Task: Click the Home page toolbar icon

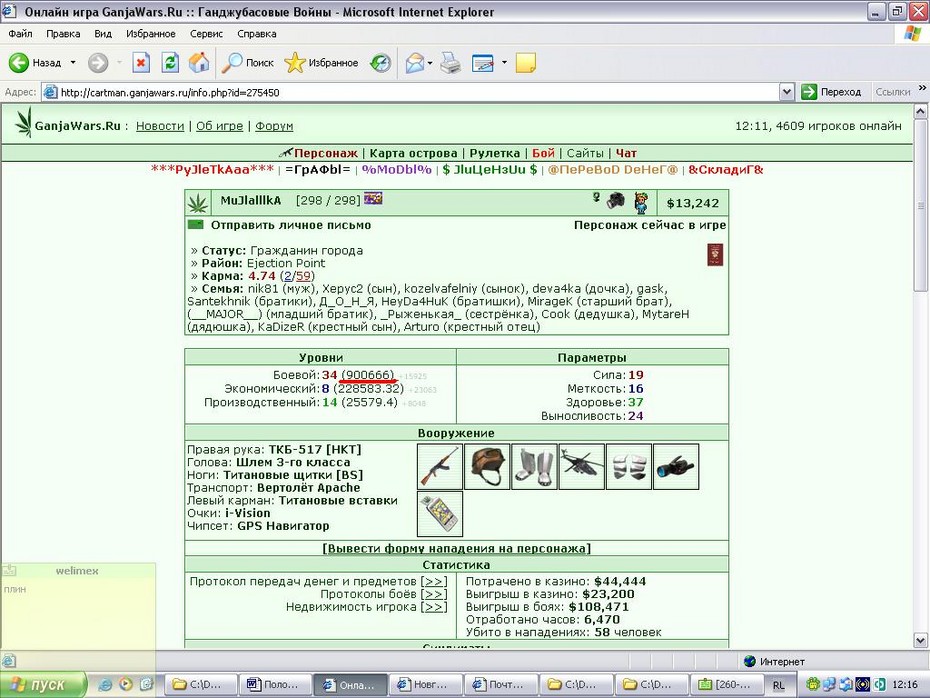Action: click(x=199, y=62)
